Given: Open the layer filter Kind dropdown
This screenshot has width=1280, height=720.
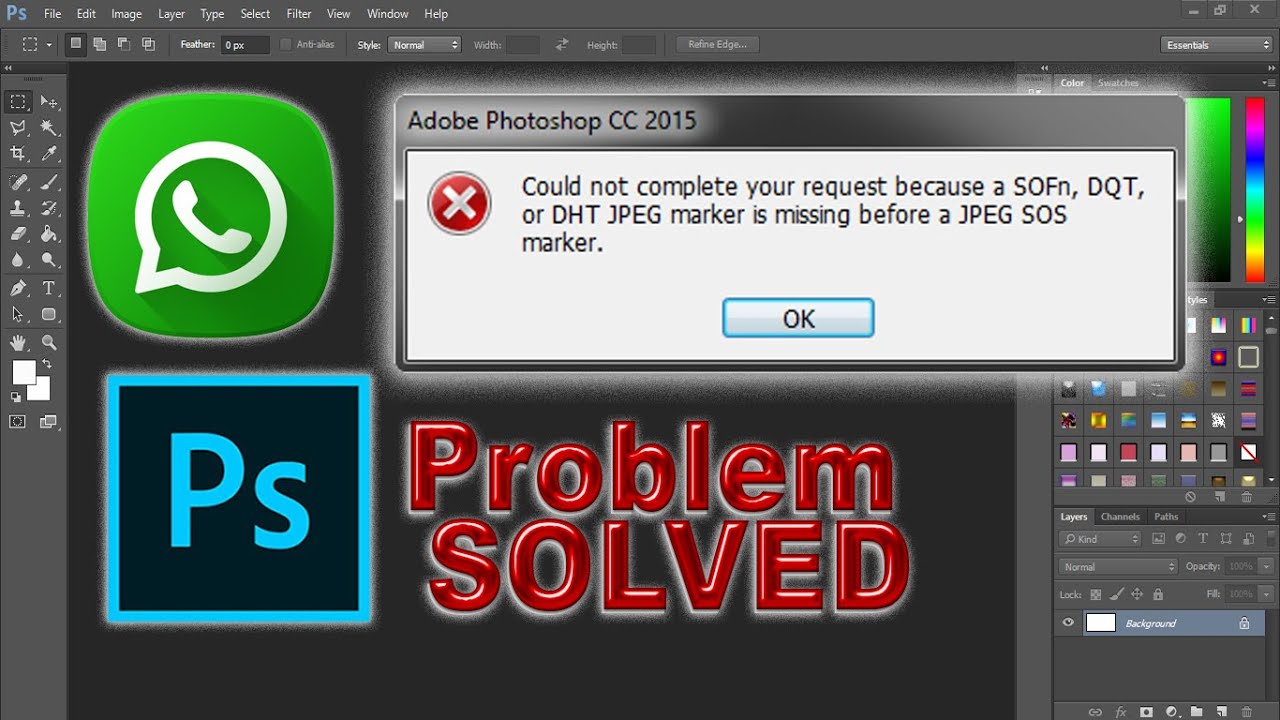Looking at the screenshot, I should (x=1100, y=539).
